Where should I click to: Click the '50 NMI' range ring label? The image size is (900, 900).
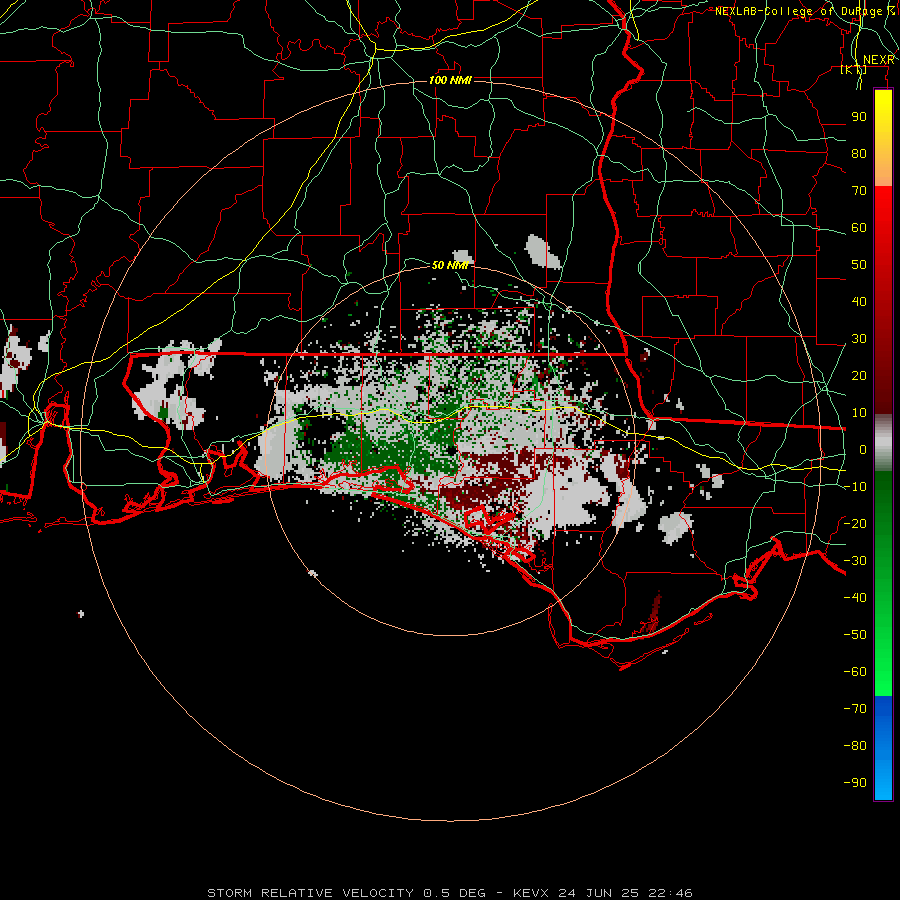point(450,265)
